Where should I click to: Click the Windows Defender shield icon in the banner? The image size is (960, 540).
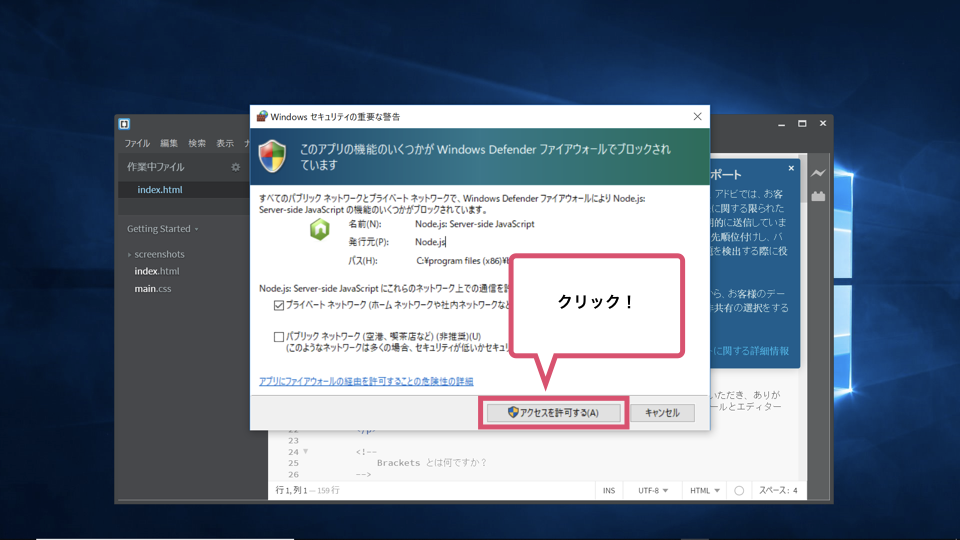pos(272,156)
